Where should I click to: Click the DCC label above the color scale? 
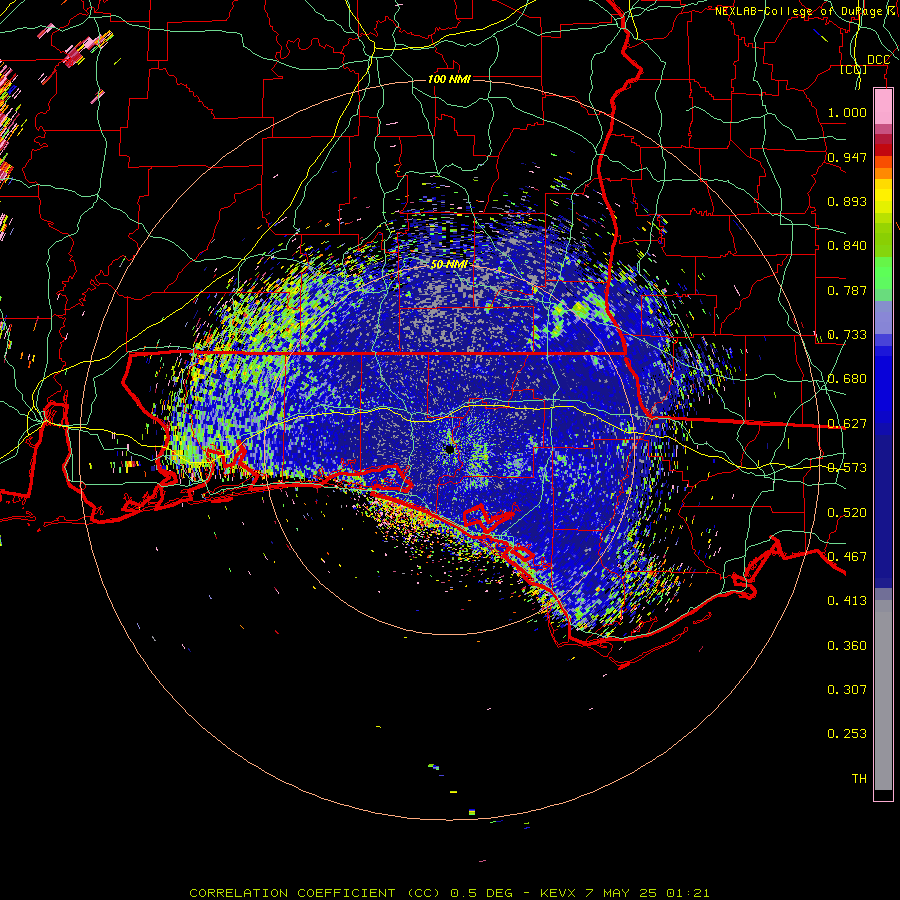(878, 60)
